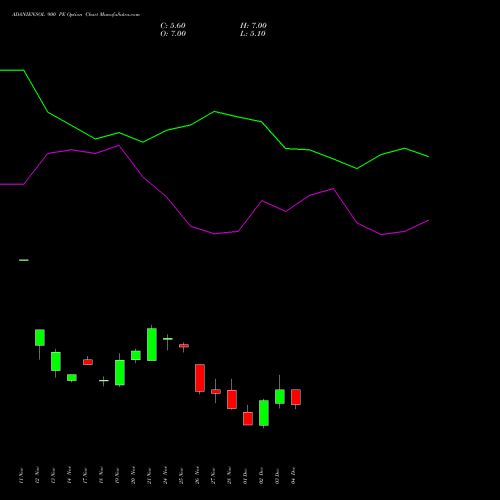Select the tall green candlestick for 21 Nov
This screenshot has width=500, height=500.
click(152, 345)
